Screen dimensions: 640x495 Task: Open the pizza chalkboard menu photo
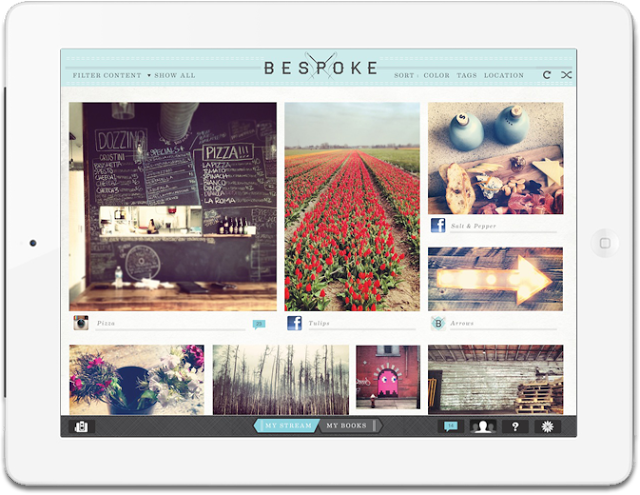[173, 206]
